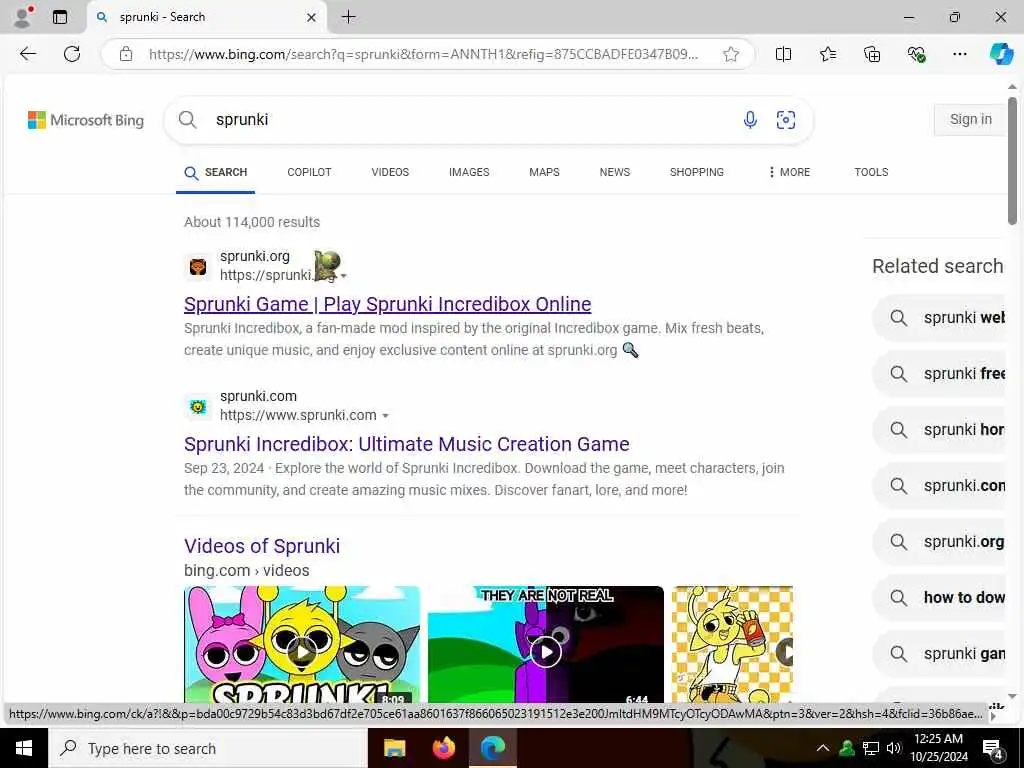Show hidden tray icons chevron
Viewport: 1024px width, 768px height.
(823, 748)
